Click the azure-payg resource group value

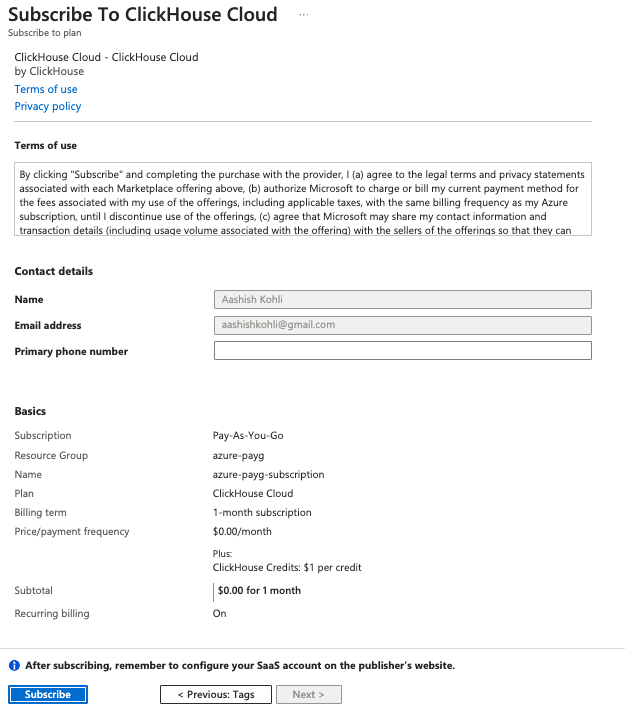pos(238,455)
